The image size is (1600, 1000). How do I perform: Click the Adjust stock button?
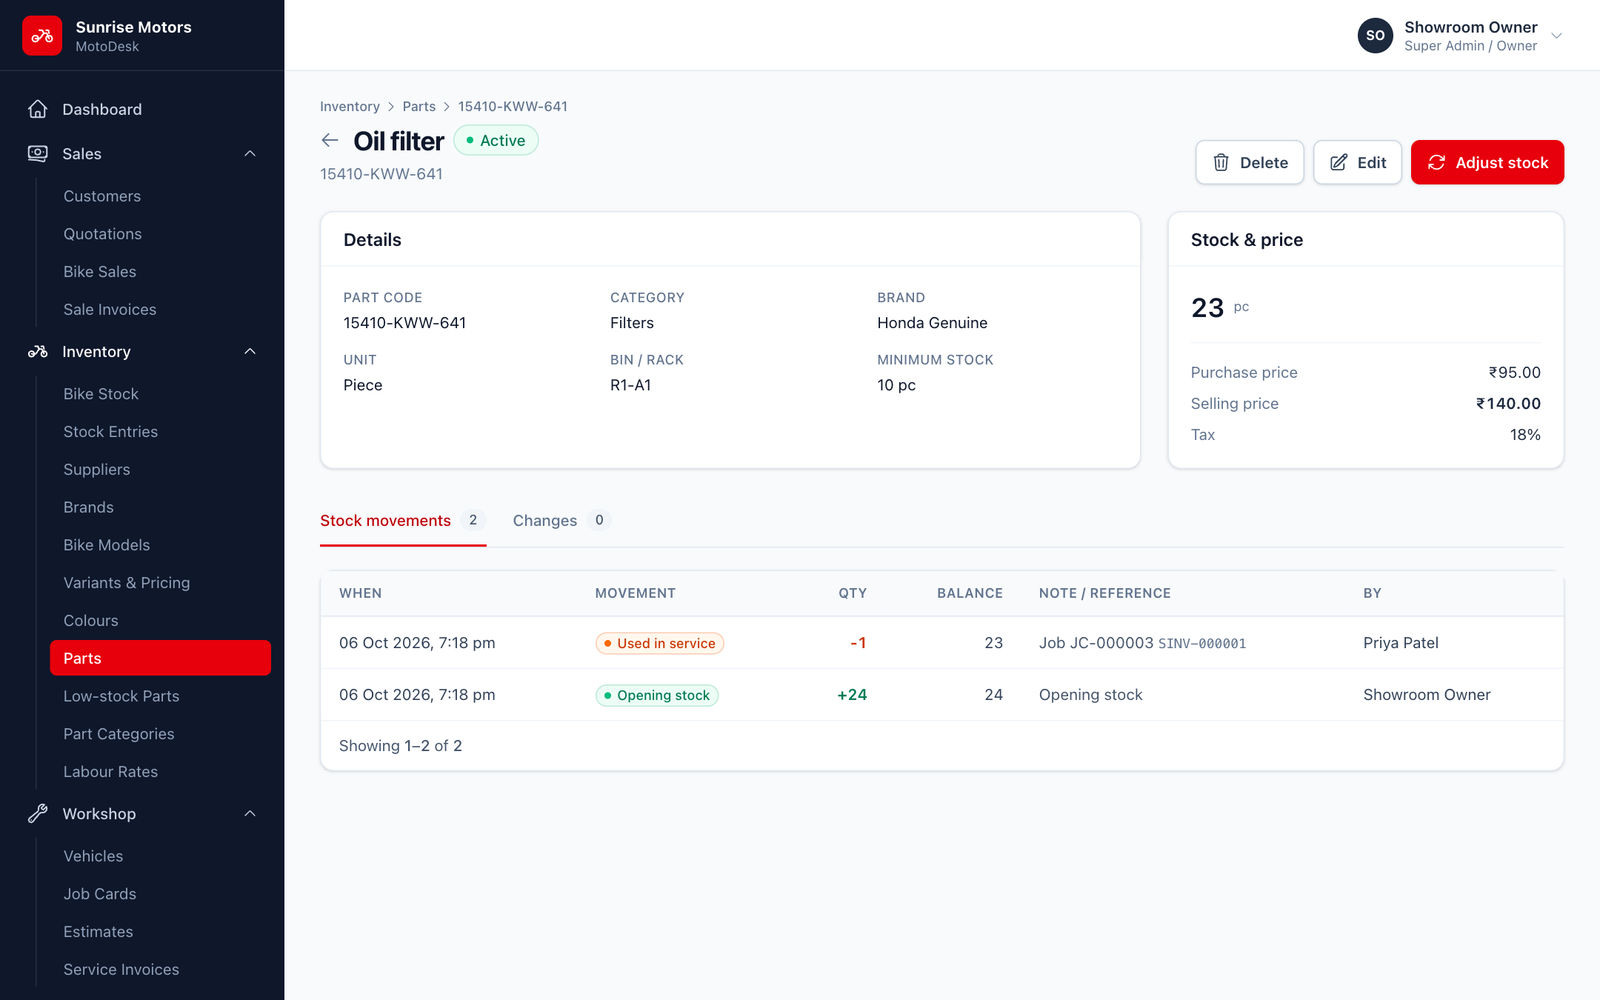tap(1487, 162)
